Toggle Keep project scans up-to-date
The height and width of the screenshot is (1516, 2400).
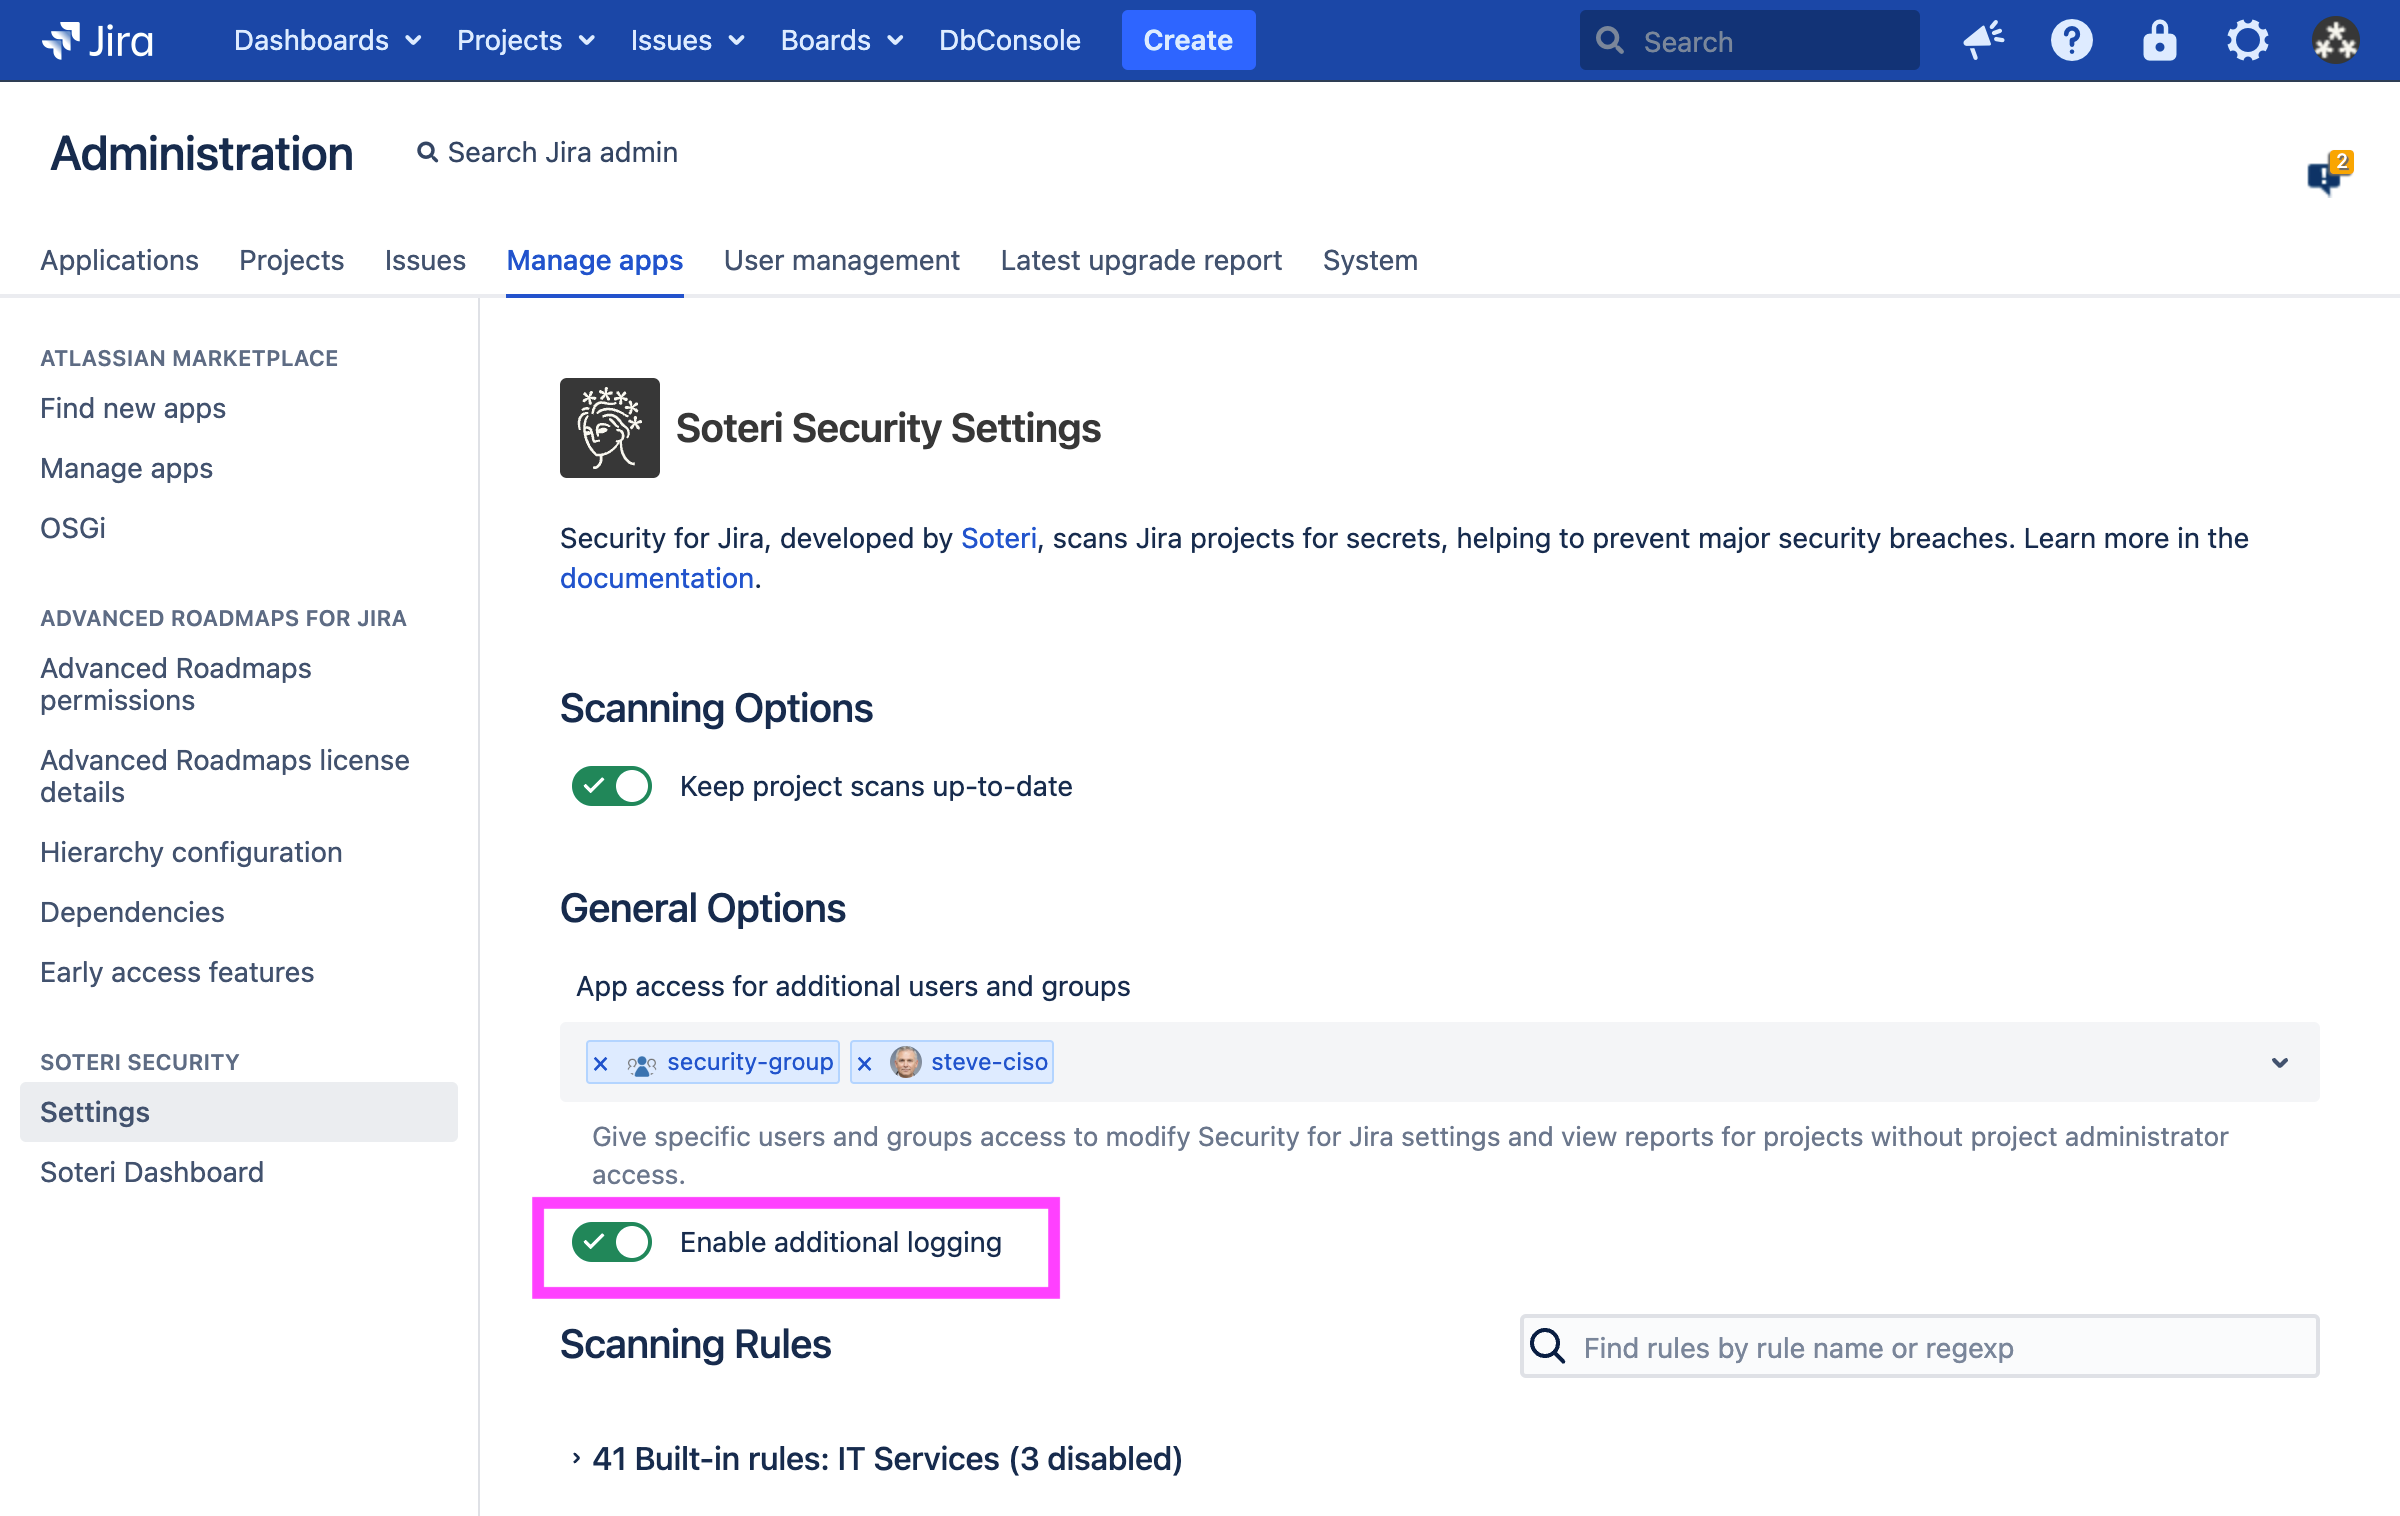(x=612, y=786)
